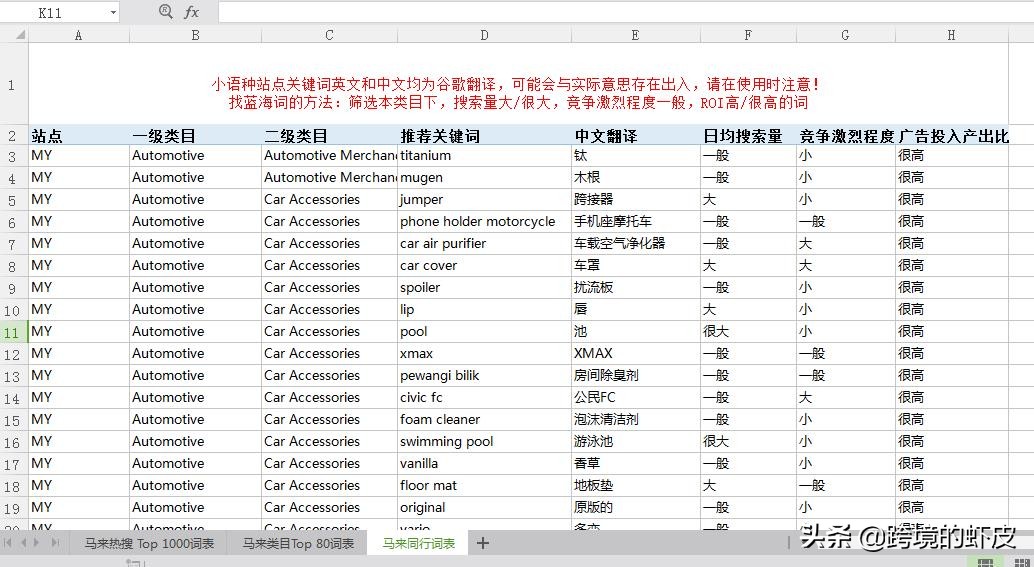The height and width of the screenshot is (567, 1034).
Task: Select row 19 header
Action: [x=13, y=508]
